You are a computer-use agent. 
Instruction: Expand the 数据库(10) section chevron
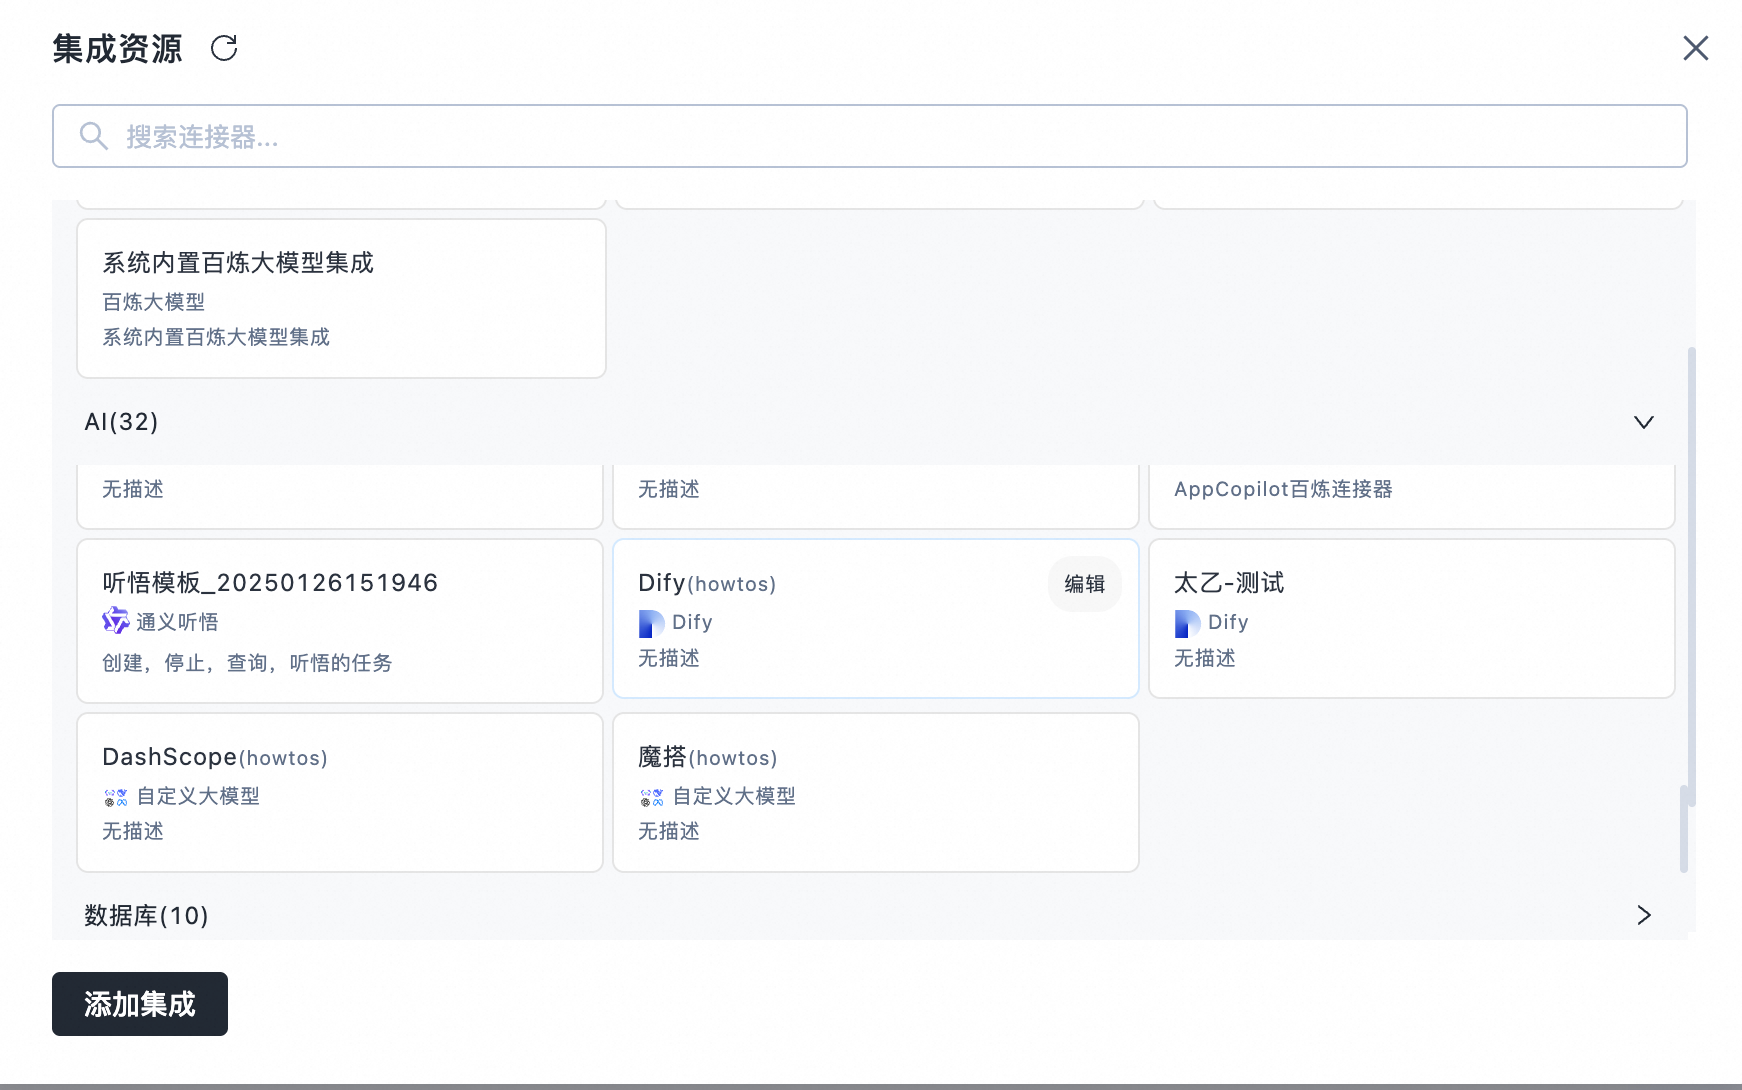pyautogui.click(x=1643, y=915)
